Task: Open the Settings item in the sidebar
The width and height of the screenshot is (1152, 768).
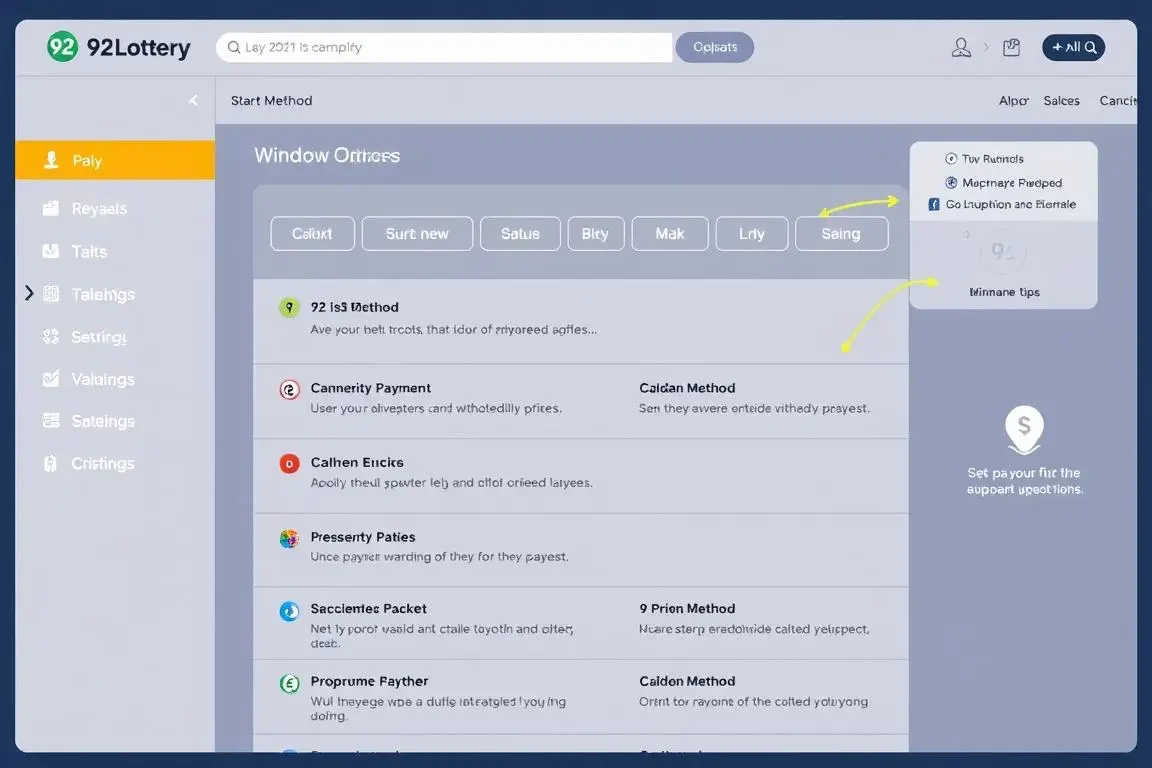Action: tap(98, 337)
